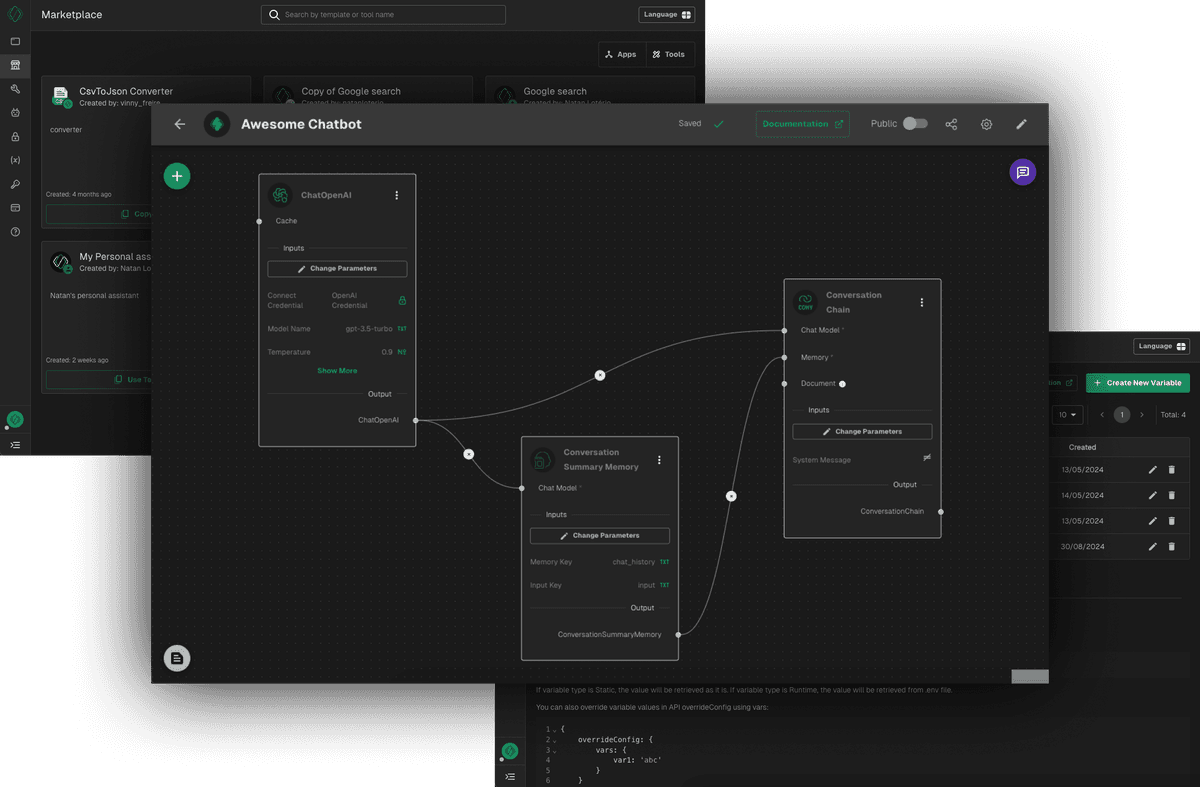Click the OpenAI Credential lock icon
The height and width of the screenshot is (787, 1200).
(402, 300)
